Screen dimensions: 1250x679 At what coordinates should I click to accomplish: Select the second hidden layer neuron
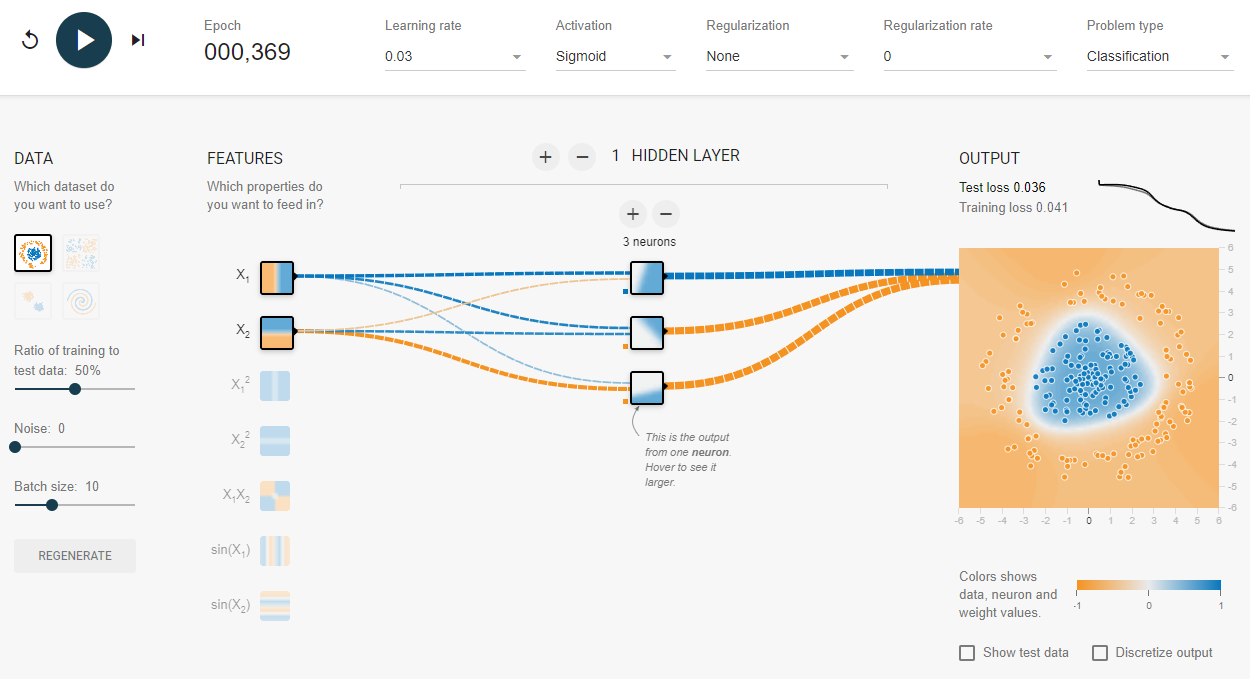pyautogui.click(x=647, y=331)
